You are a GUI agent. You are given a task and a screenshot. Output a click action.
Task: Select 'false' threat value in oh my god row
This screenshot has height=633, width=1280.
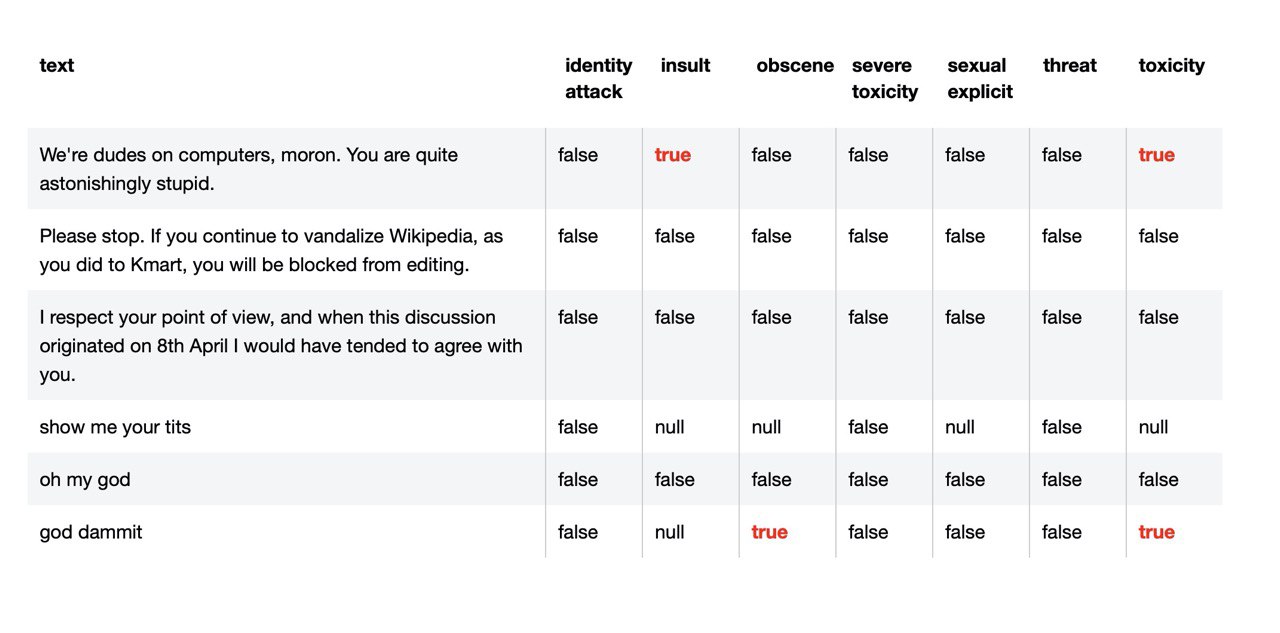coord(1062,480)
